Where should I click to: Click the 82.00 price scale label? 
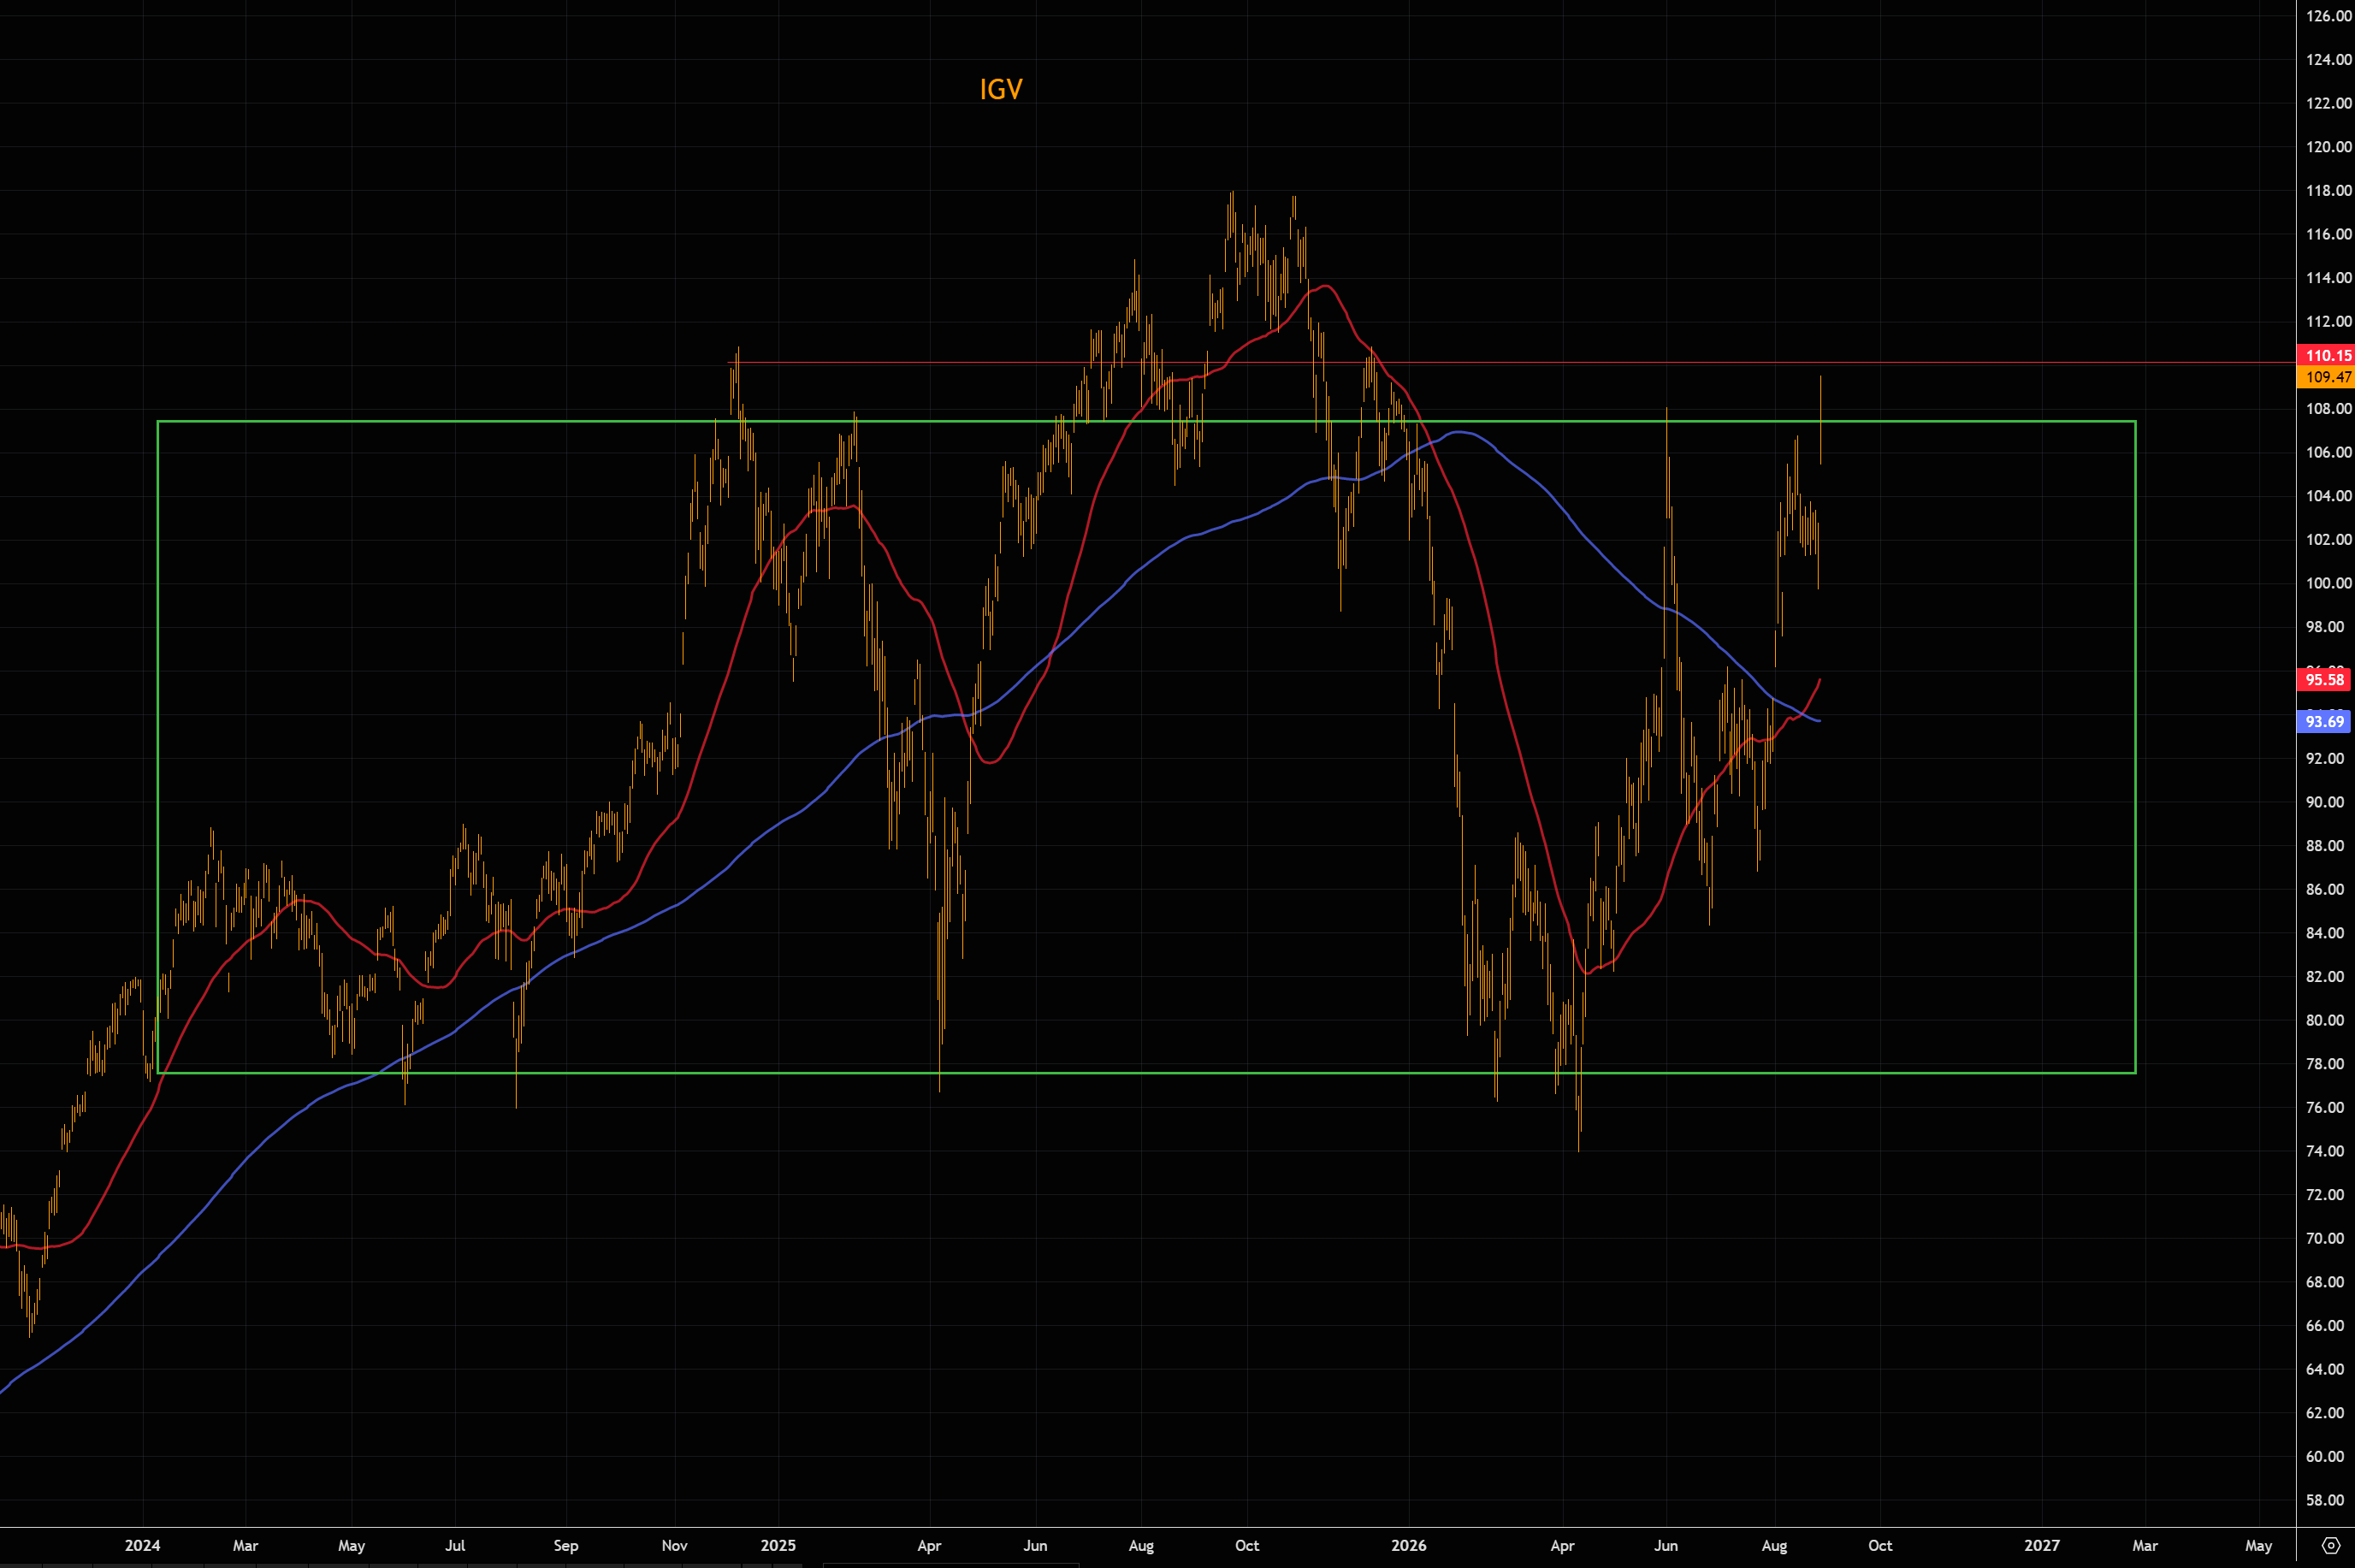pos(2325,977)
